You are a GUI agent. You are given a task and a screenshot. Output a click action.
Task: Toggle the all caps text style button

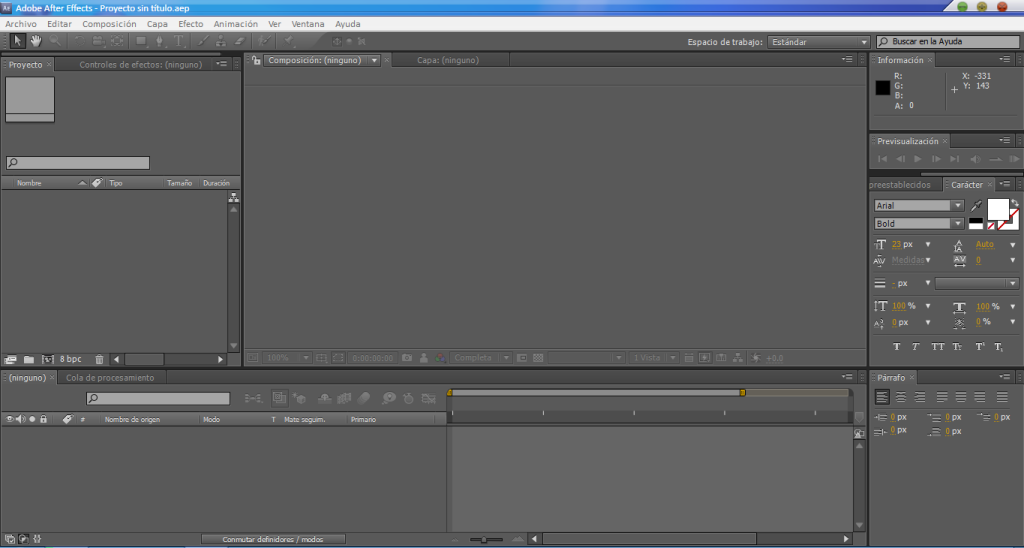click(x=937, y=346)
